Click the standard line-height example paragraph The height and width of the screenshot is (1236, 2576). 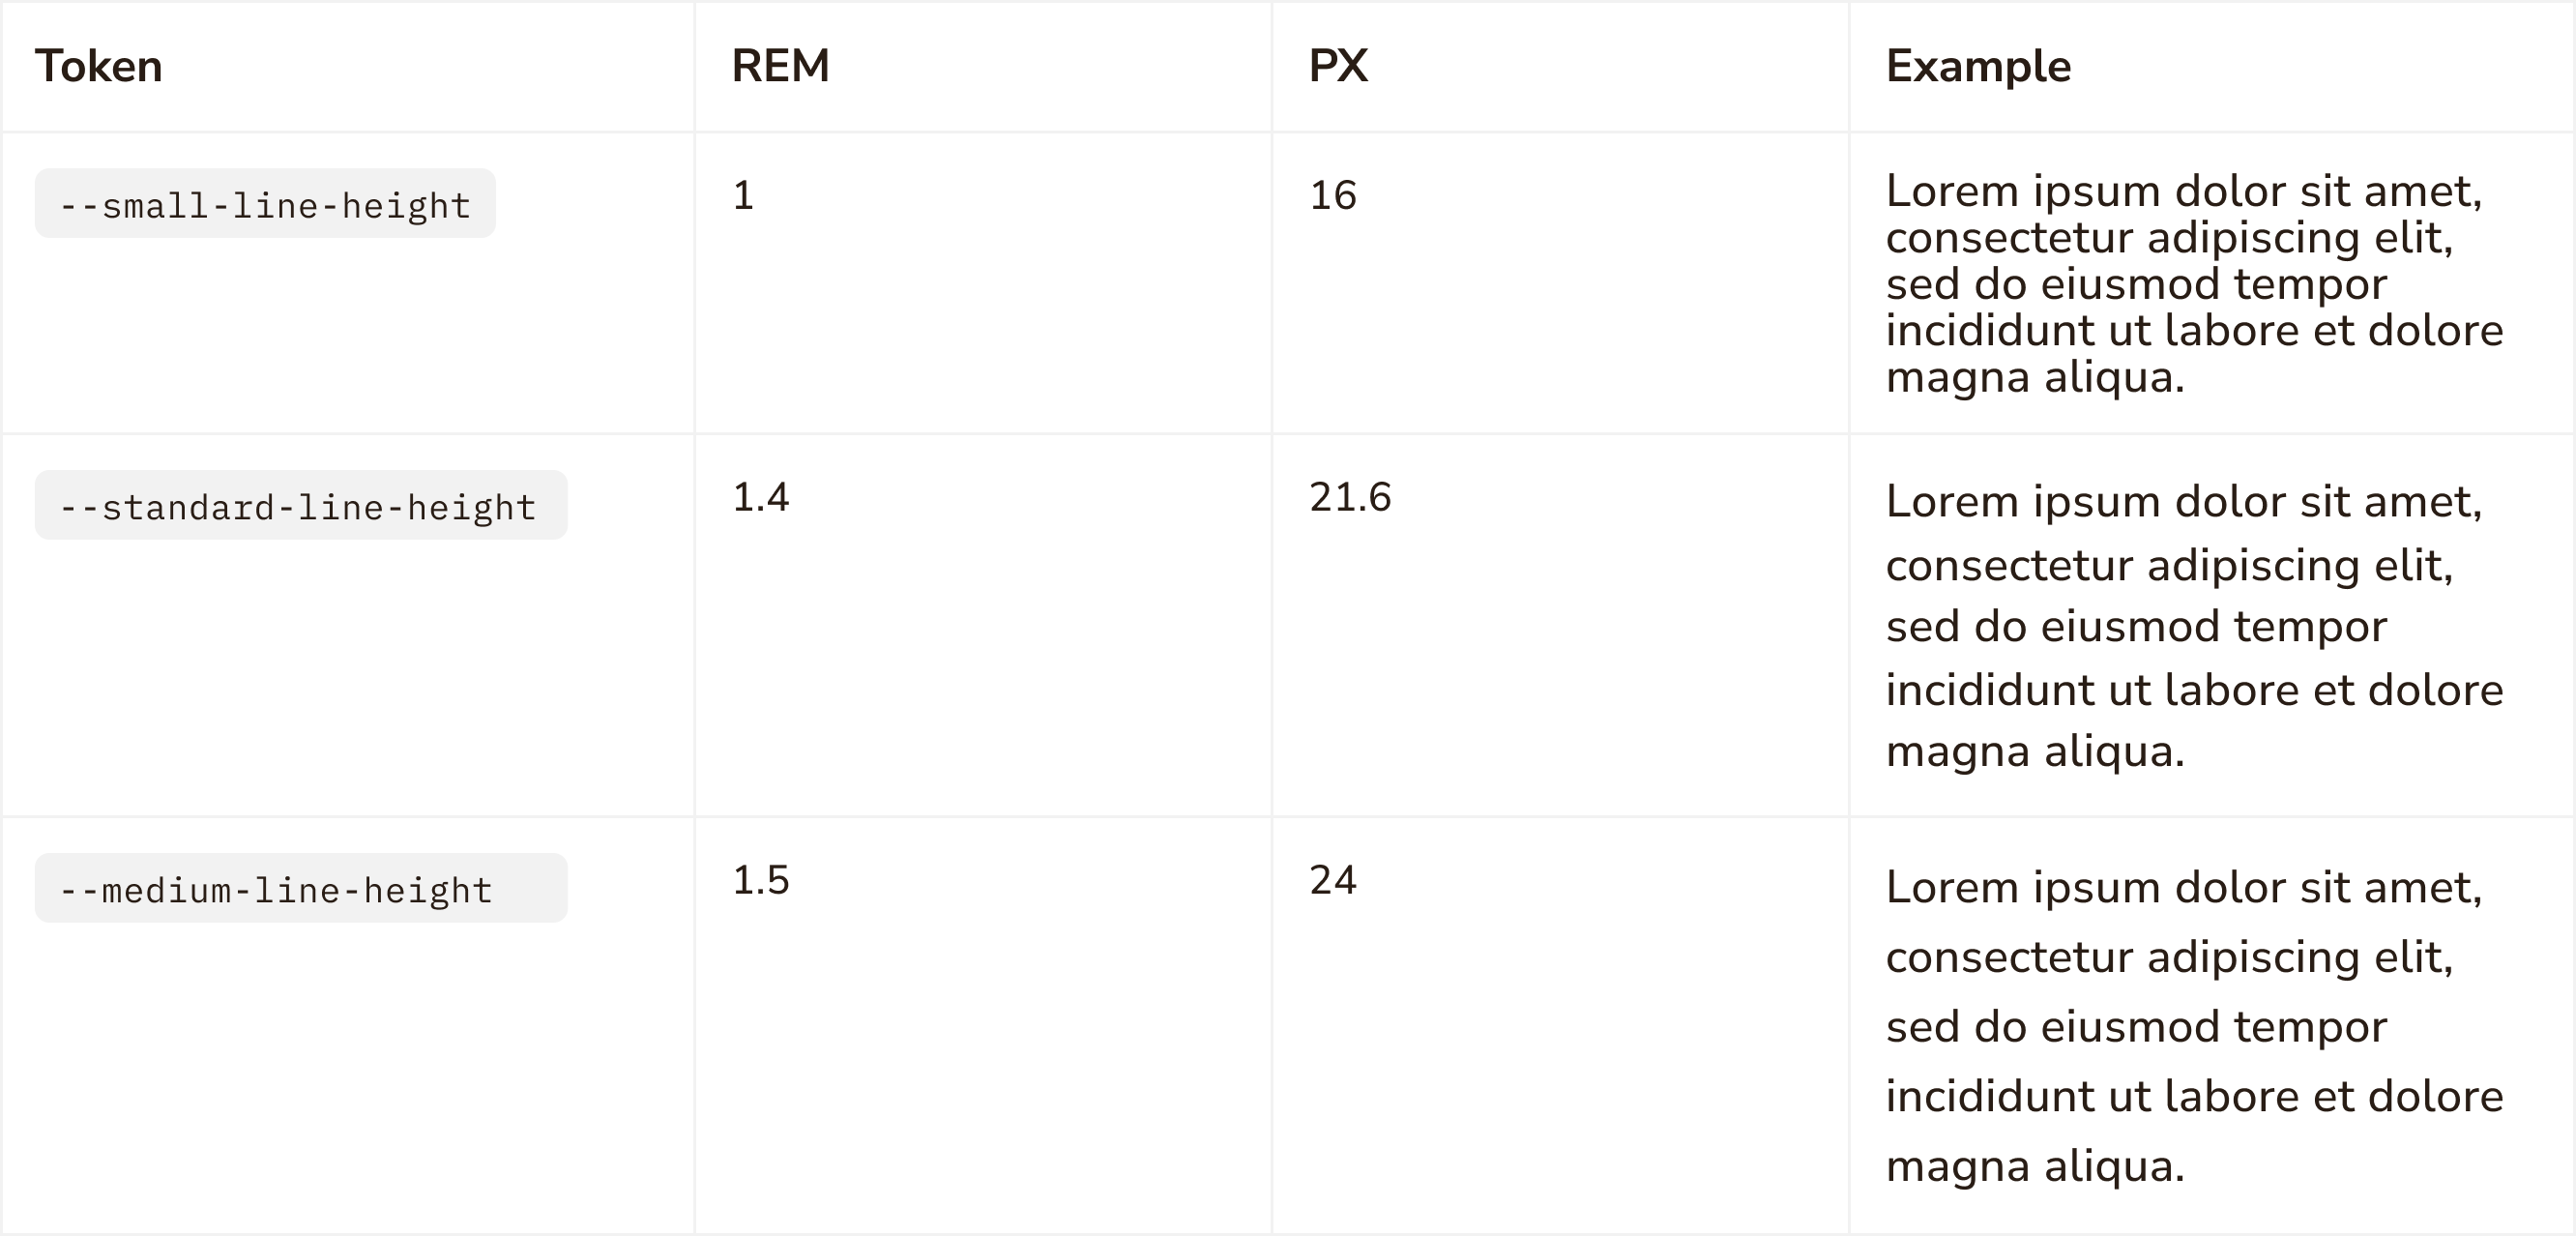point(2193,626)
